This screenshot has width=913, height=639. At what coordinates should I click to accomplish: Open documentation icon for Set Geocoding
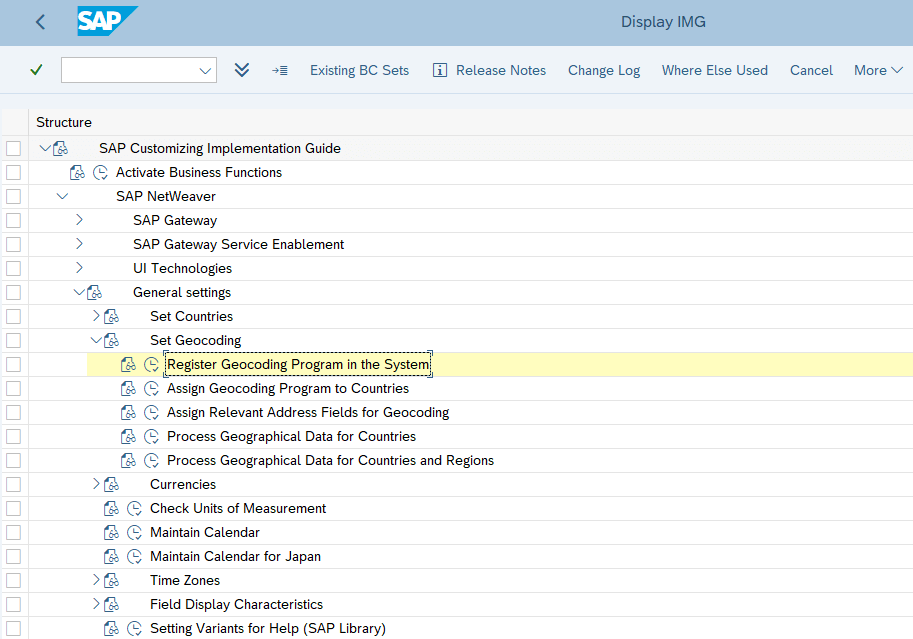pyautogui.click(x=111, y=340)
